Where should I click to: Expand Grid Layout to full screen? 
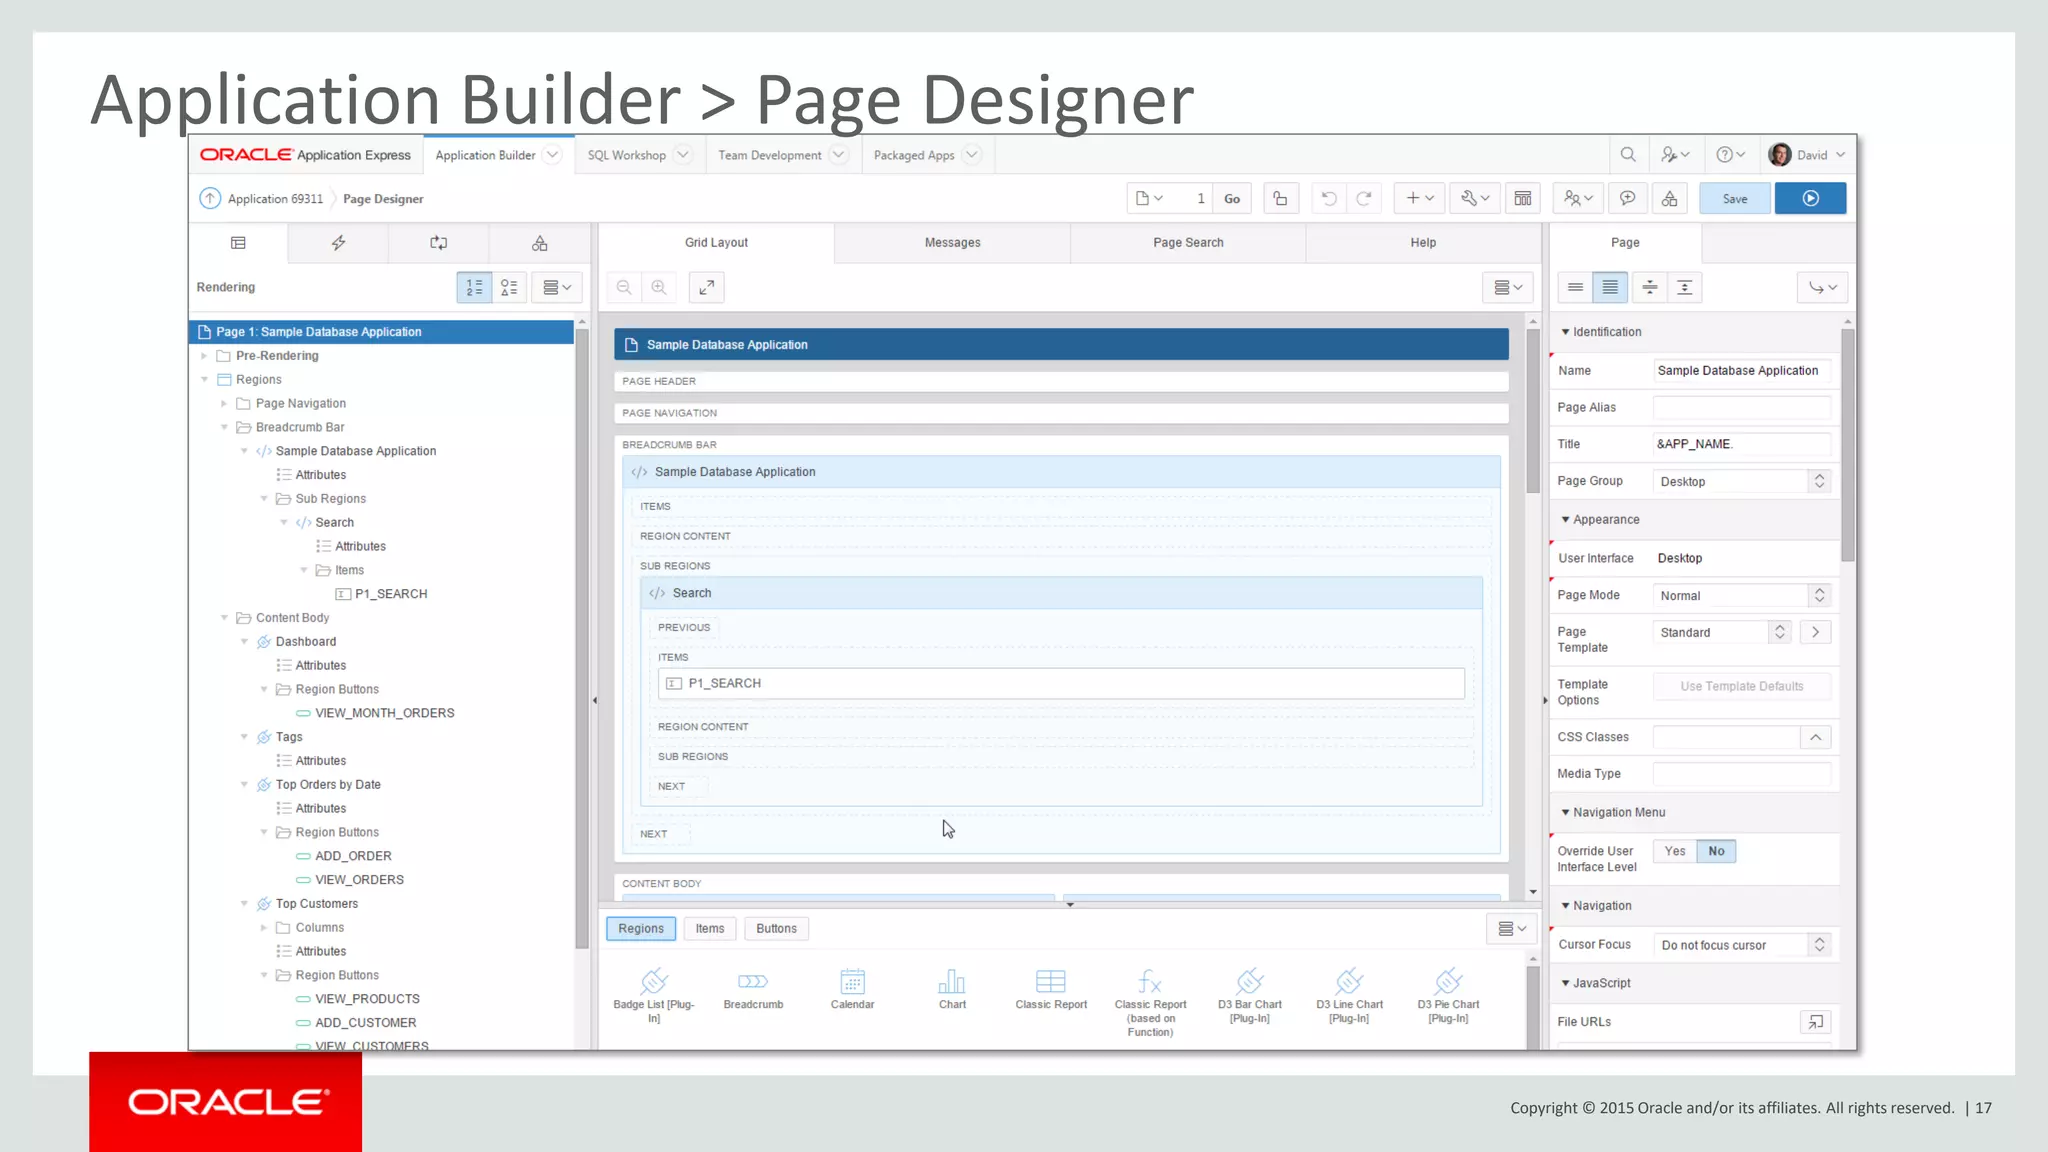click(707, 287)
